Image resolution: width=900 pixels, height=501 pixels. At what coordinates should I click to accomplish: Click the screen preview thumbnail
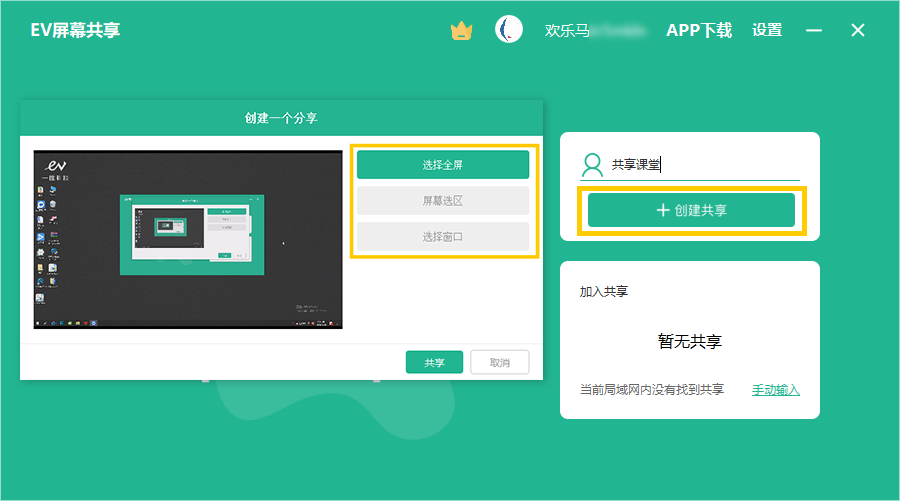[x=188, y=239]
